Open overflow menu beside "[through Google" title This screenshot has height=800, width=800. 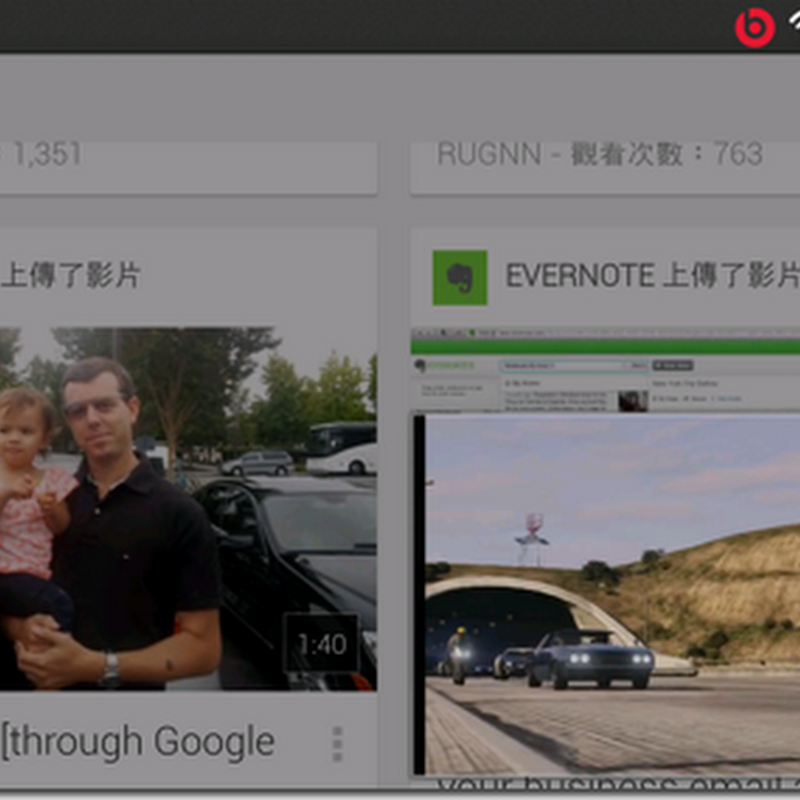click(x=337, y=744)
